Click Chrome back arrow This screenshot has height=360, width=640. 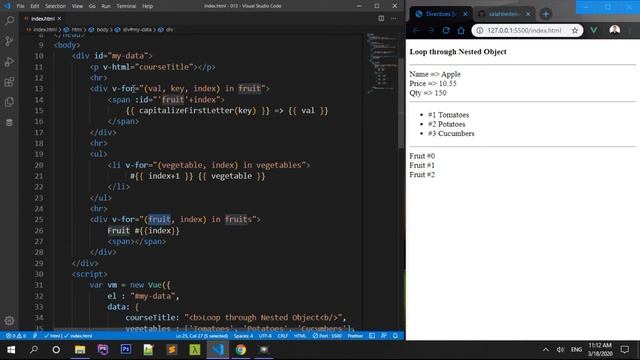(416, 30)
